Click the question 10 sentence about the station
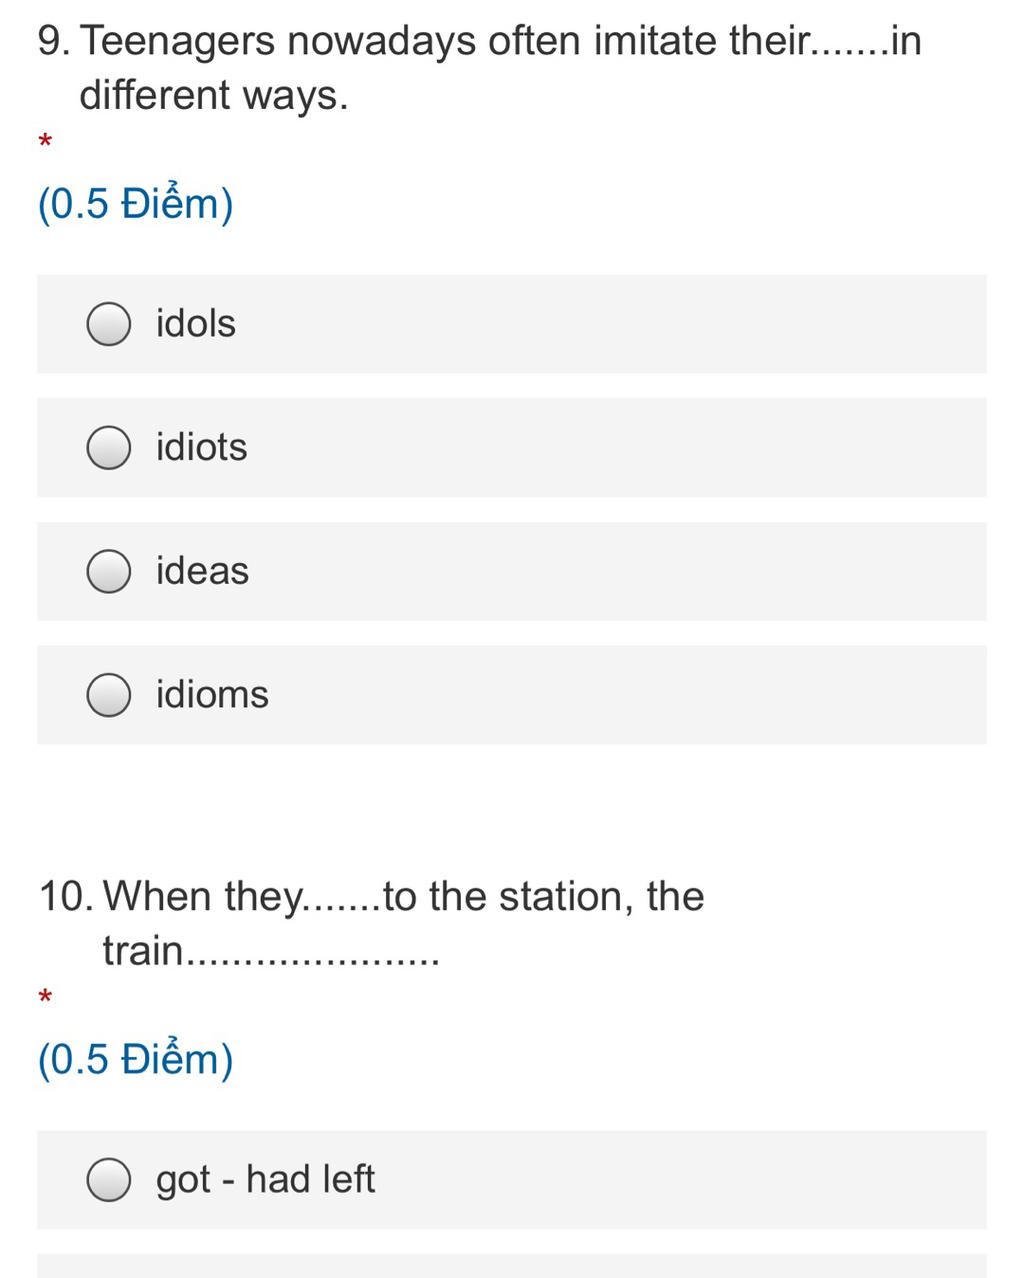The image size is (1024, 1278). (x=371, y=923)
